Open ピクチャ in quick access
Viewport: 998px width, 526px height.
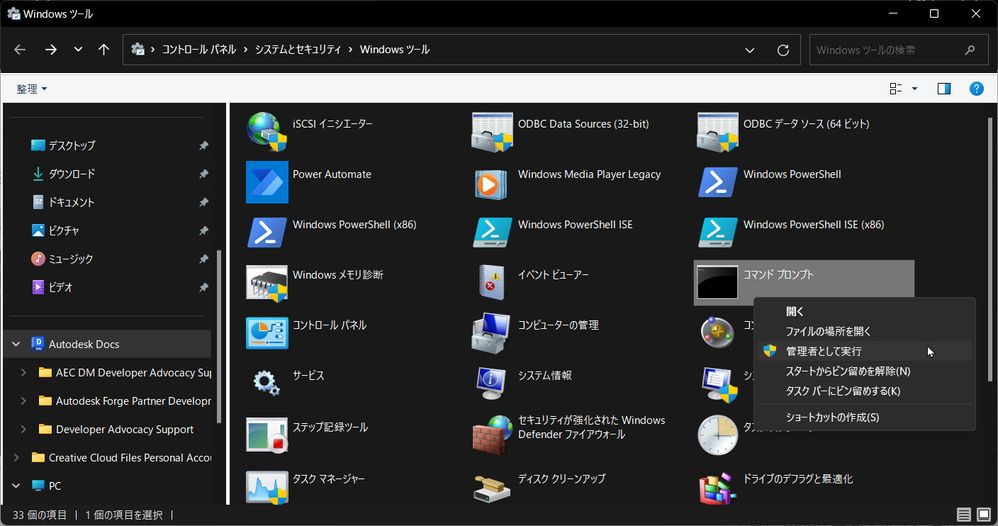coord(64,231)
